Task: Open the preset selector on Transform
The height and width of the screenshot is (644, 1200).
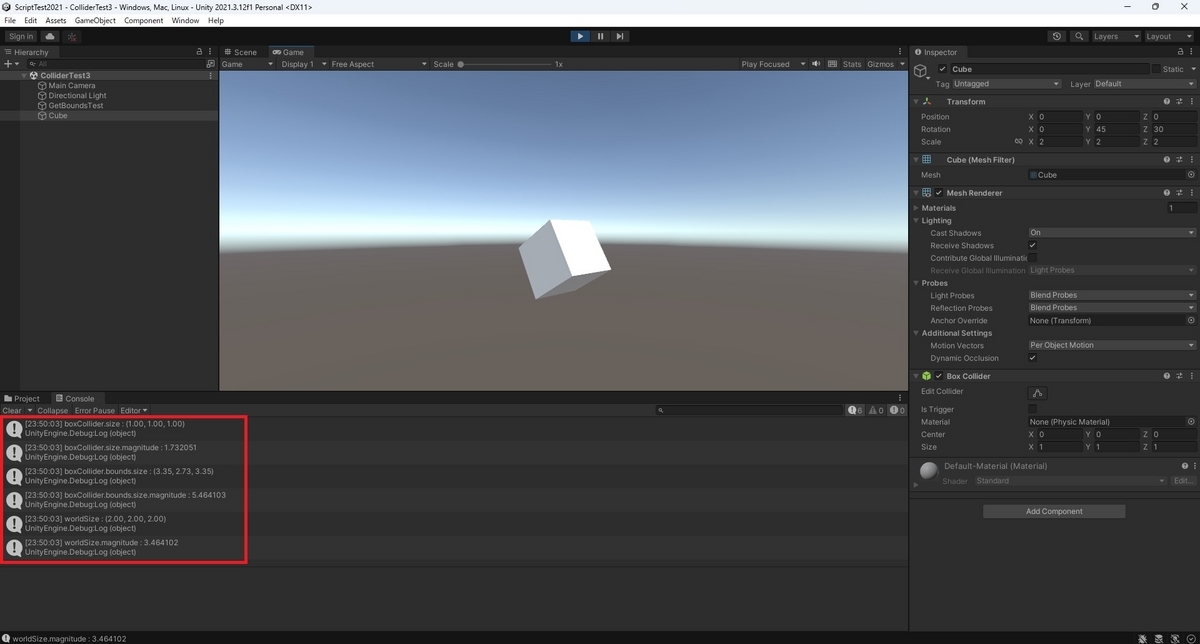Action: [1178, 100]
